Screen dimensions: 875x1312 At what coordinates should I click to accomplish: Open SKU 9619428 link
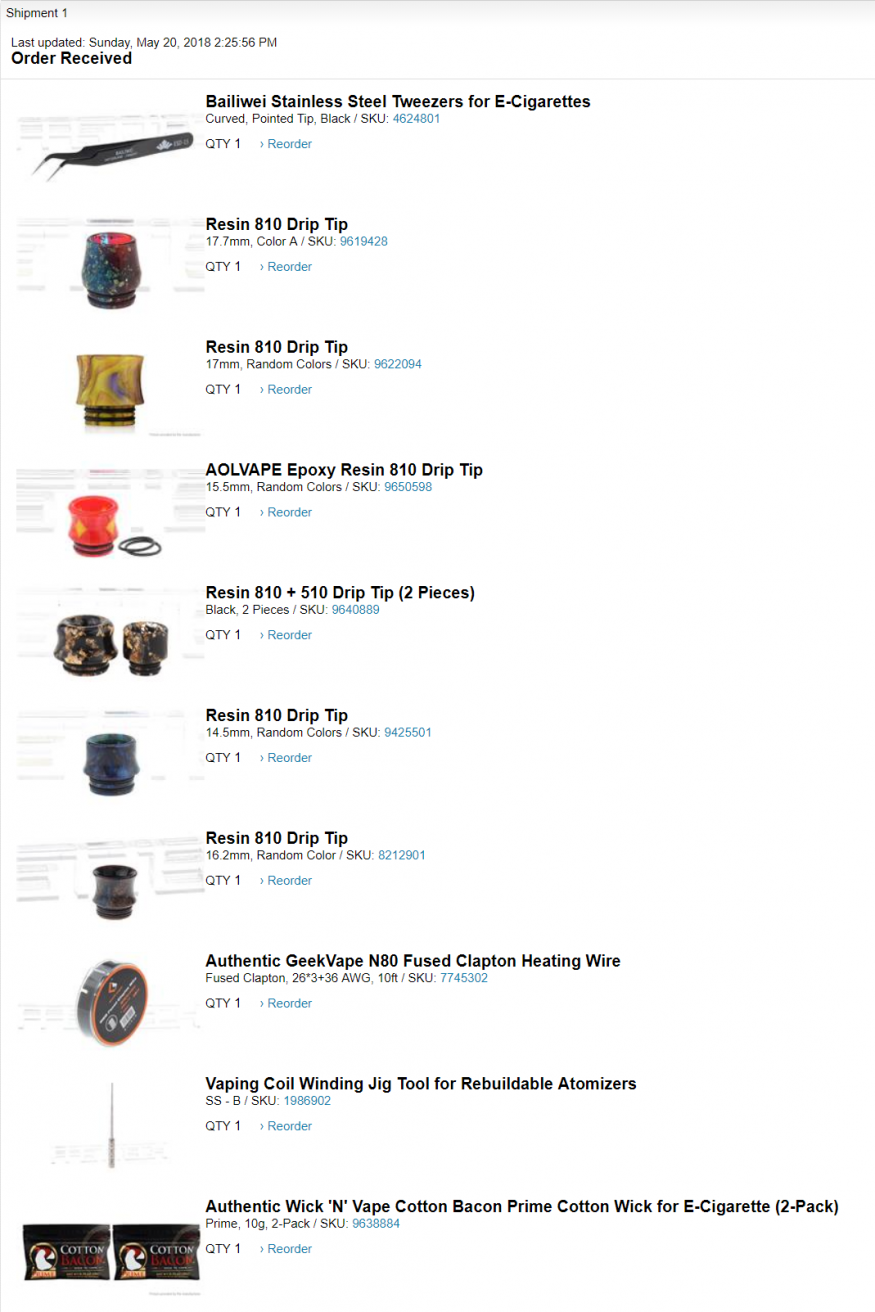point(364,242)
